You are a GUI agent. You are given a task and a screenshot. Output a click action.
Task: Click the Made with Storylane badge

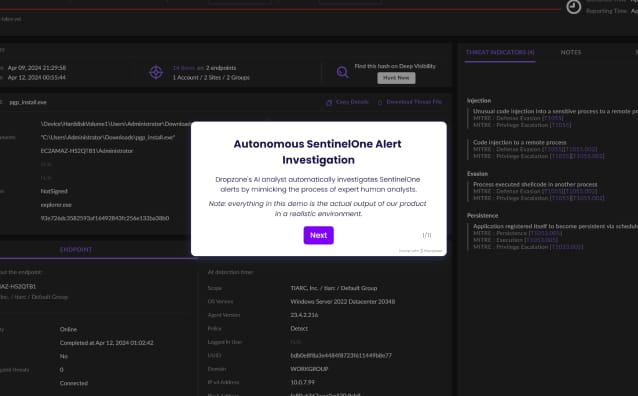420,251
